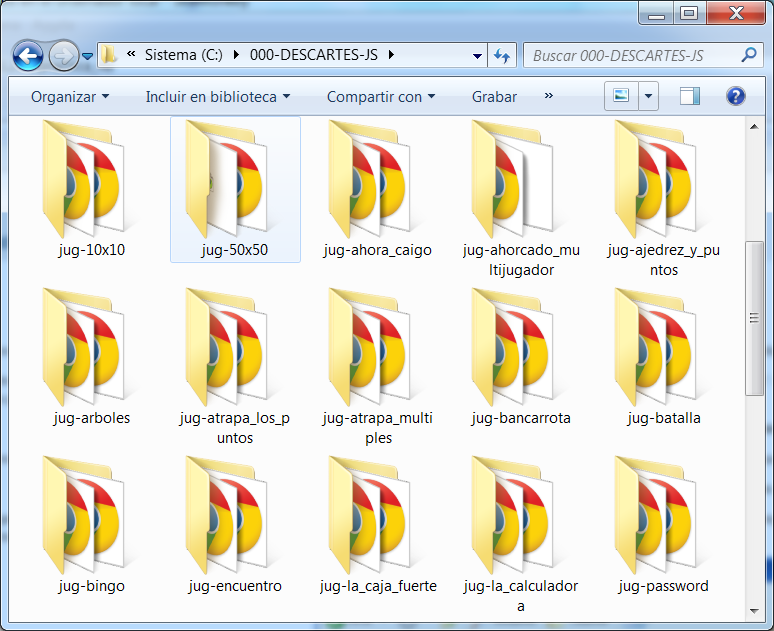Open the Organizar menu
The width and height of the screenshot is (774, 631).
(x=69, y=97)
